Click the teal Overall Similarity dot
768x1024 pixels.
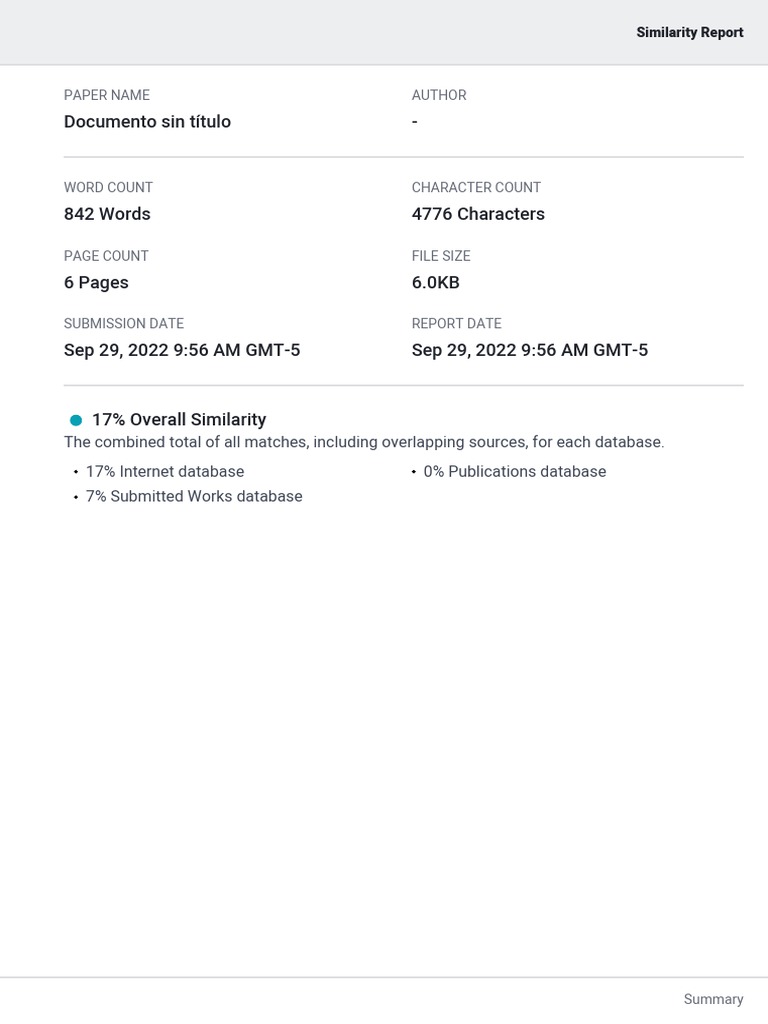[76, 420]
